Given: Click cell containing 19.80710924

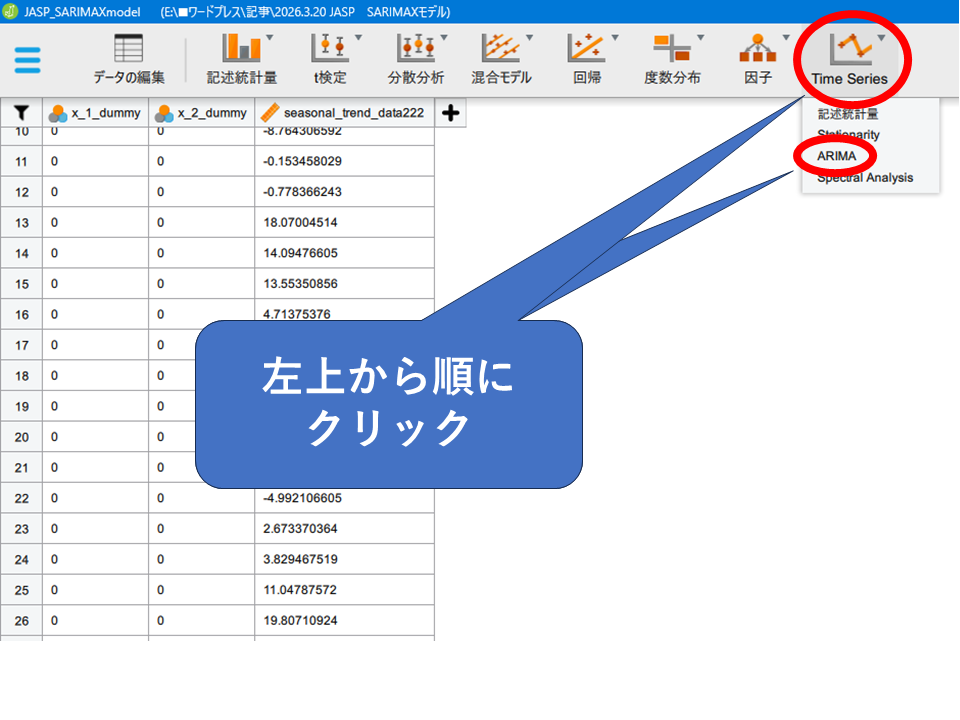Looking at the screenshot, I should click(343, 621).
